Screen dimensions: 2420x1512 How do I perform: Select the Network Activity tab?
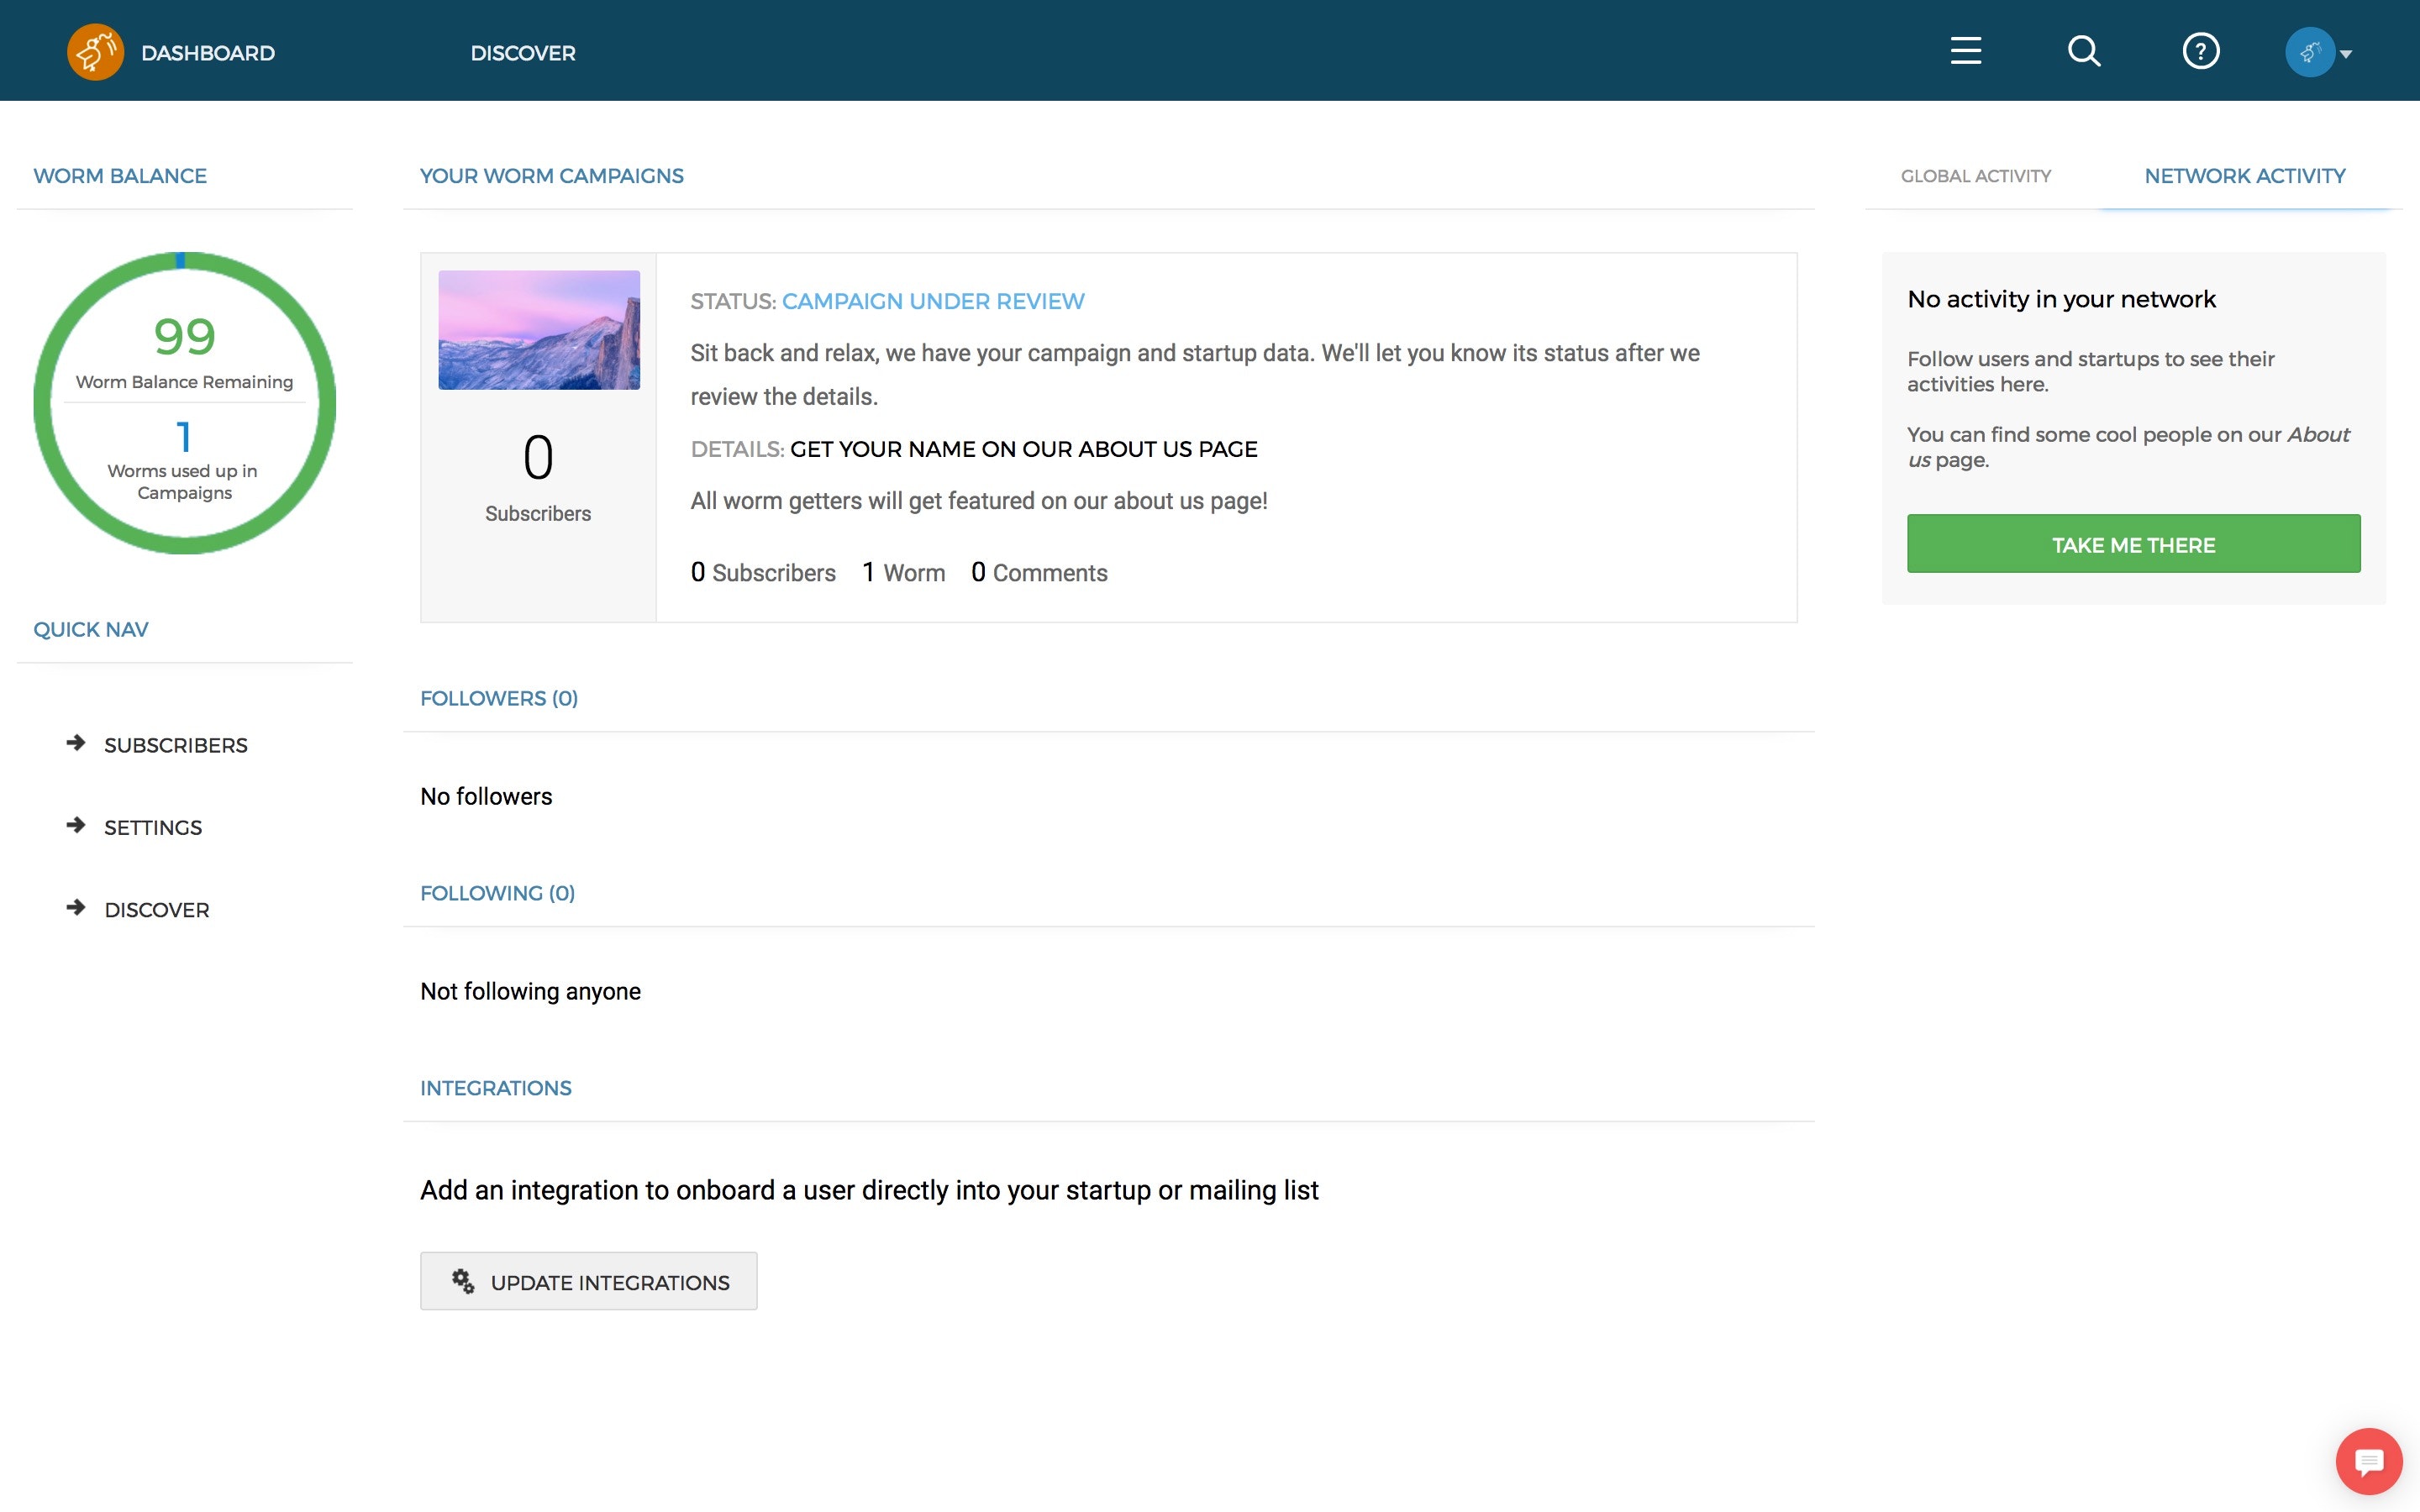(x=2244, y=176)
